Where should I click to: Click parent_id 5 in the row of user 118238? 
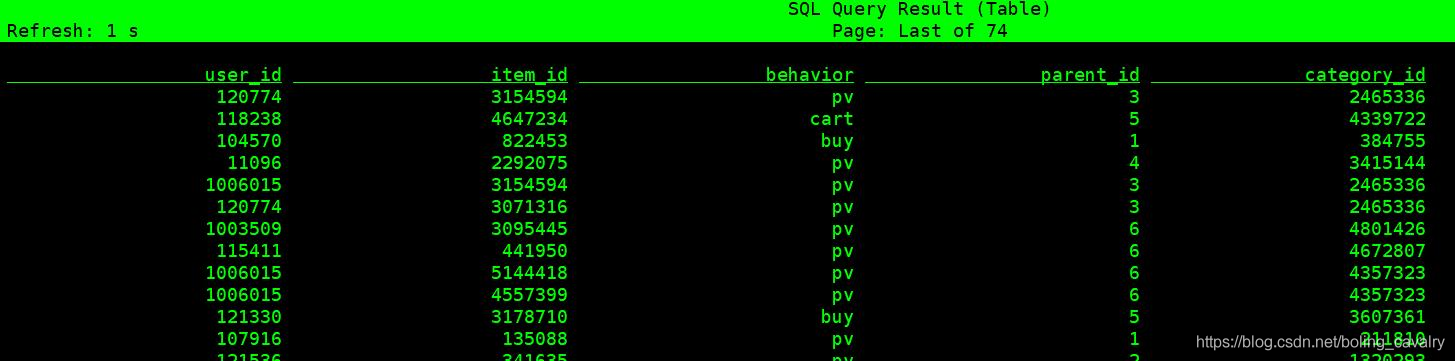pyautogui.click(x=1134, y=119)
